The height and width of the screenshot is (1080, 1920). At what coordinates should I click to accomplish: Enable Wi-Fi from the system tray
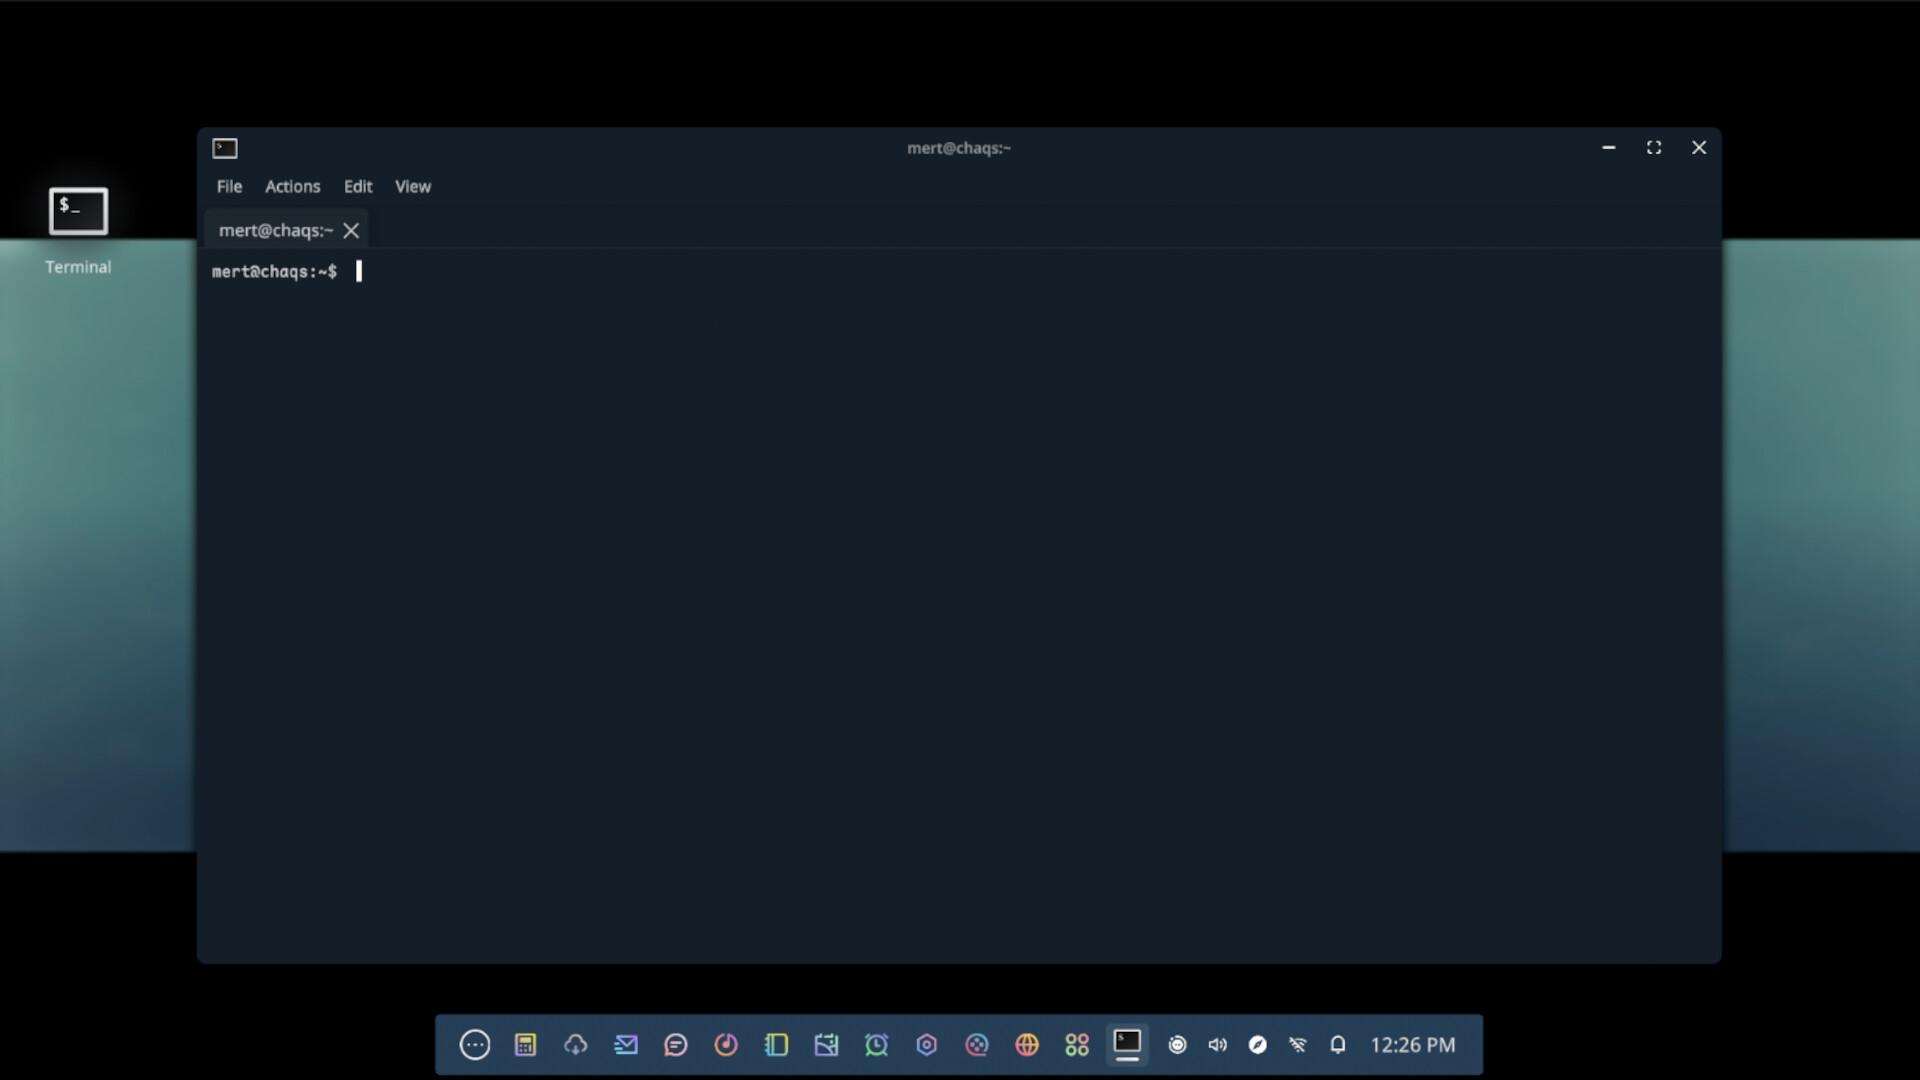tap(1297, 1044)
